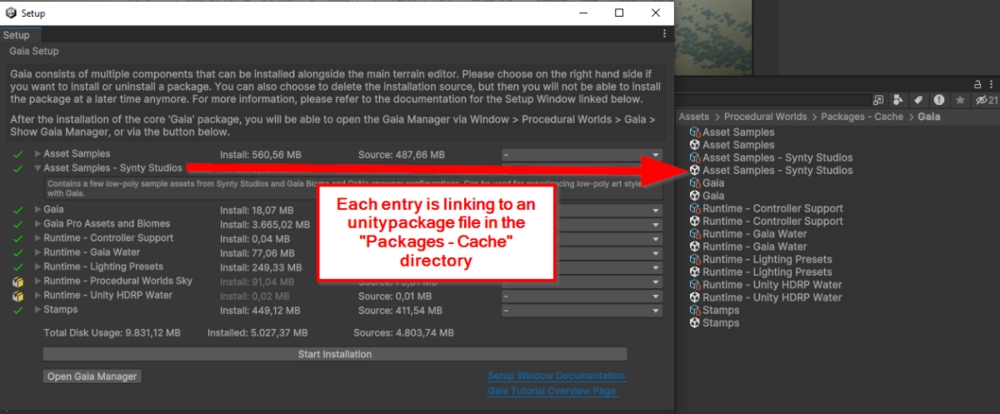Click 'Install: 560,56 MB' for Asset Samples
This screenshot has width=1000, height=414.
click(261, 155)
